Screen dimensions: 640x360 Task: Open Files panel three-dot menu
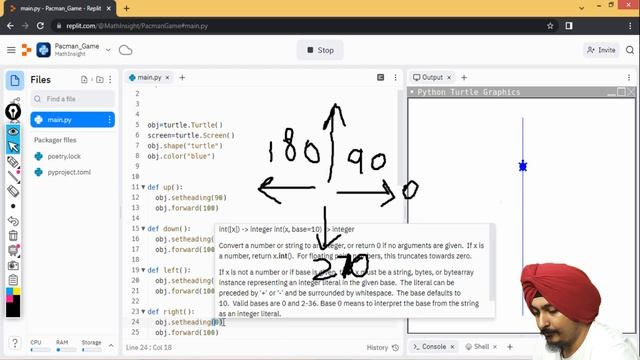point(110,80)
